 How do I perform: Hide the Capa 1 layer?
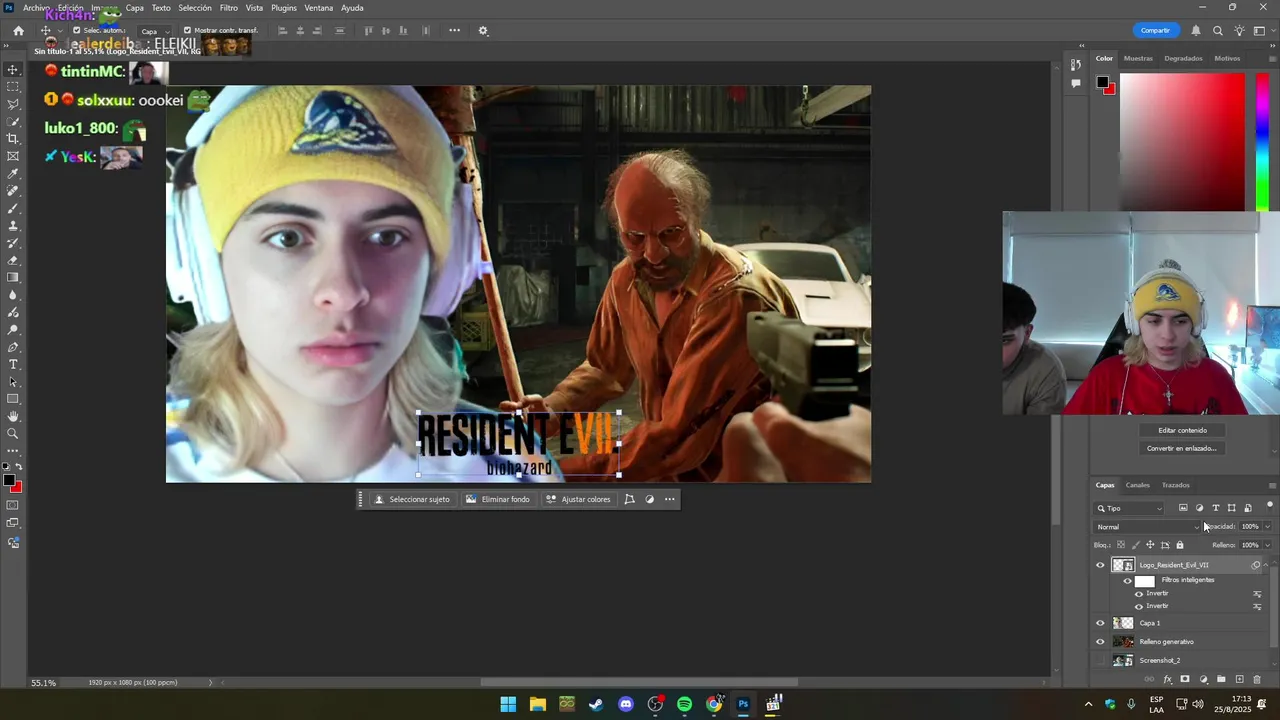pos(1100,623)
